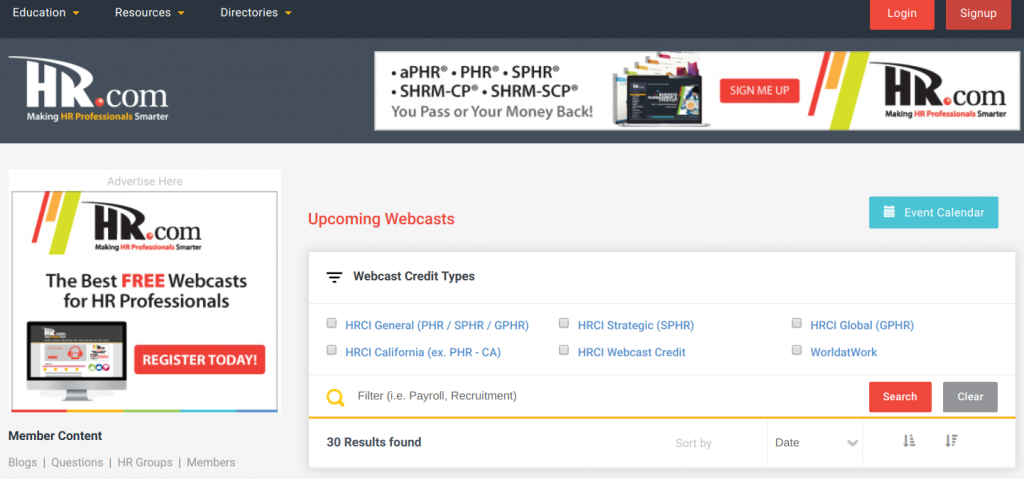
Task: Click the Login button
Action: coord(902,13)
